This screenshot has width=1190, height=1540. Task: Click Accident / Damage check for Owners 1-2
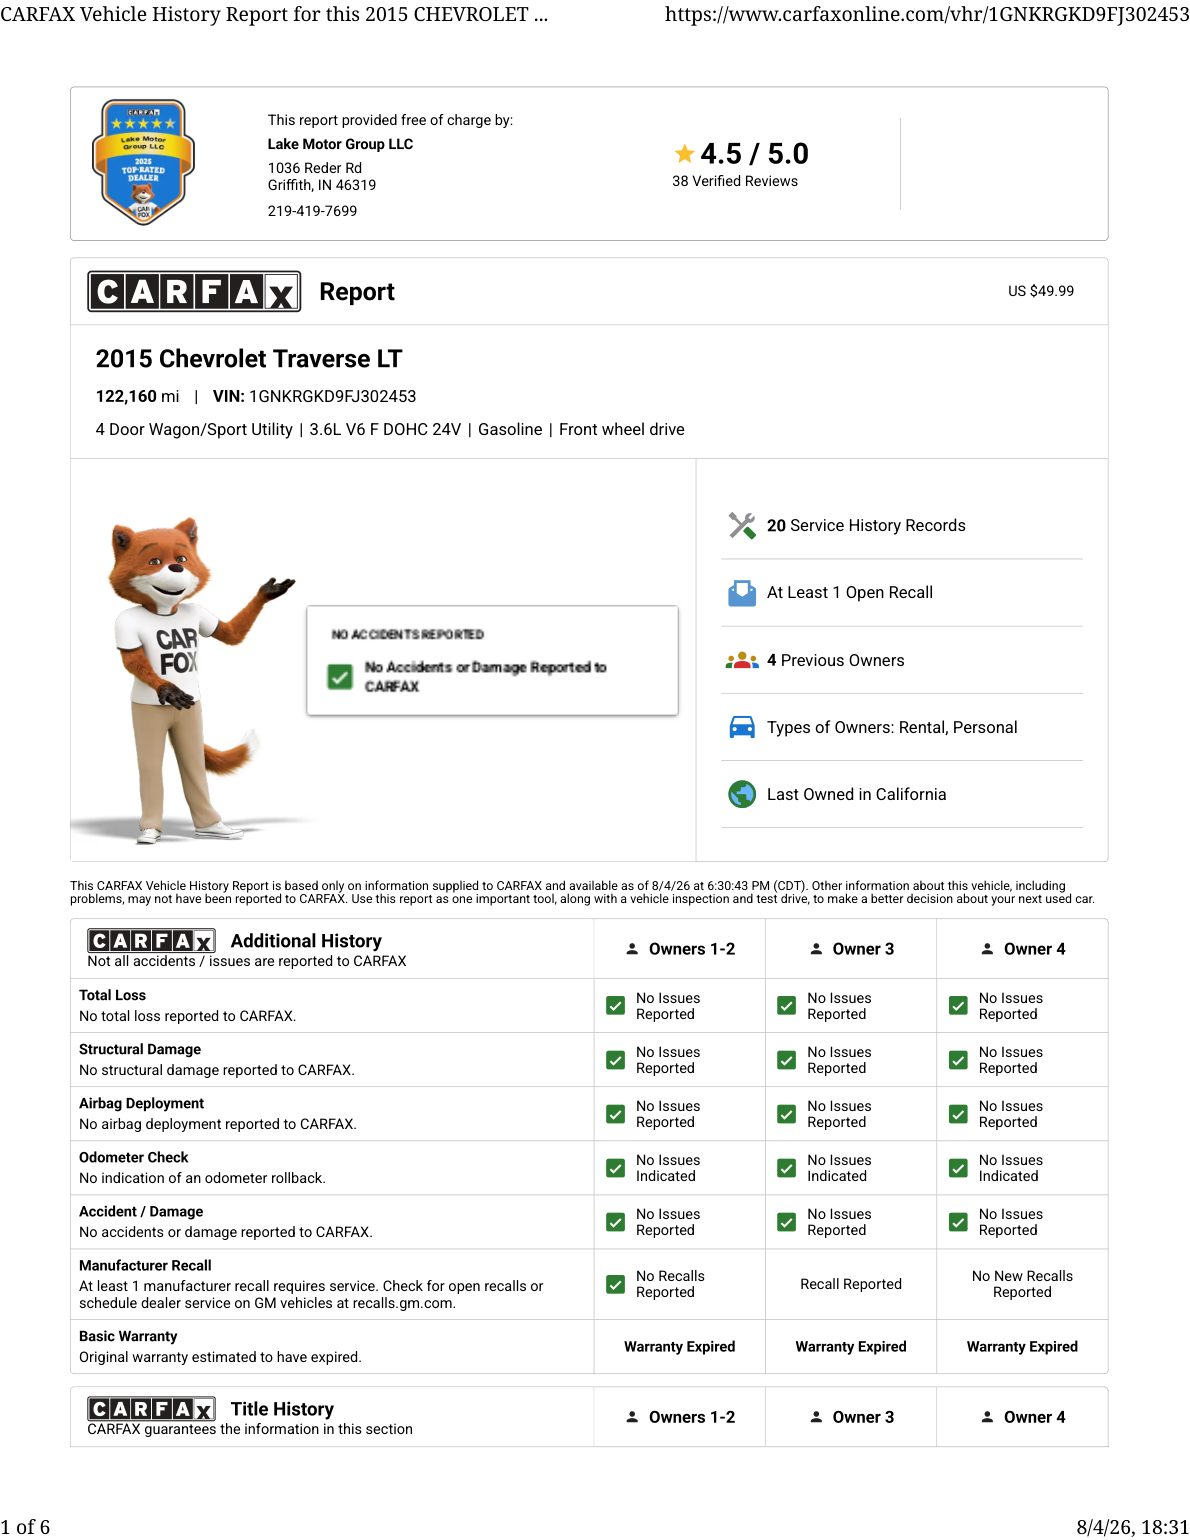pyautogui.click(x=616, y=1222)
